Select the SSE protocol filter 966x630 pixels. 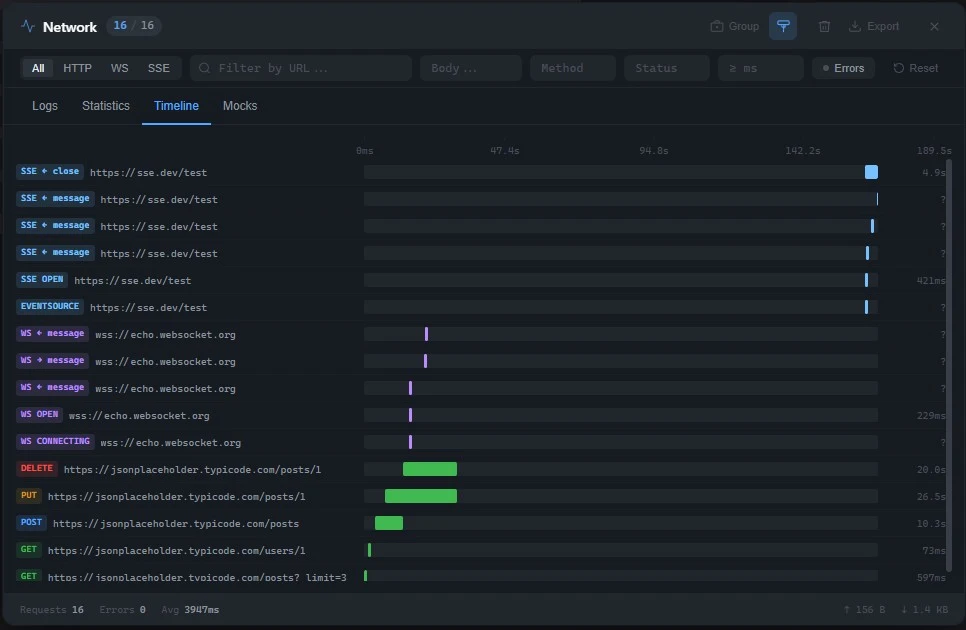[158, 68]
